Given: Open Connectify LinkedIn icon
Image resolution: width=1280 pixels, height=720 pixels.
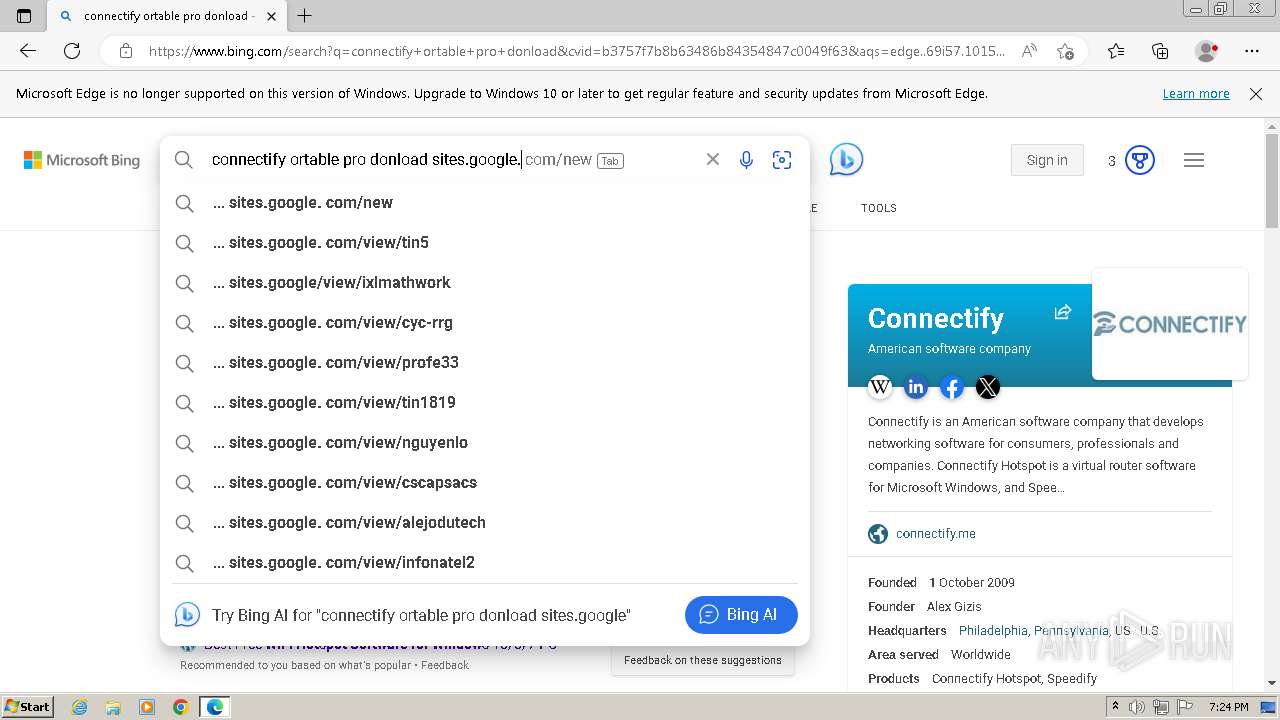Looking at the screenshot, I should 916,387.
